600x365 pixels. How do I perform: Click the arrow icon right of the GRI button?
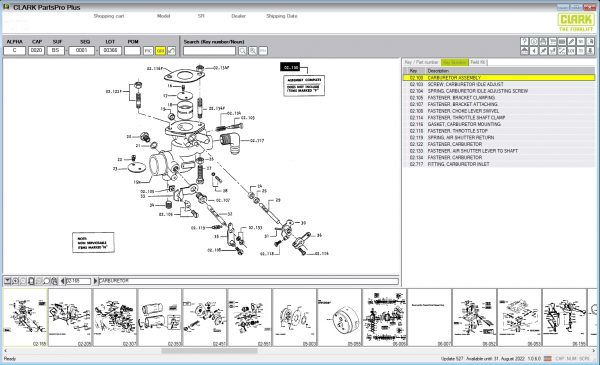pos(171,51)
